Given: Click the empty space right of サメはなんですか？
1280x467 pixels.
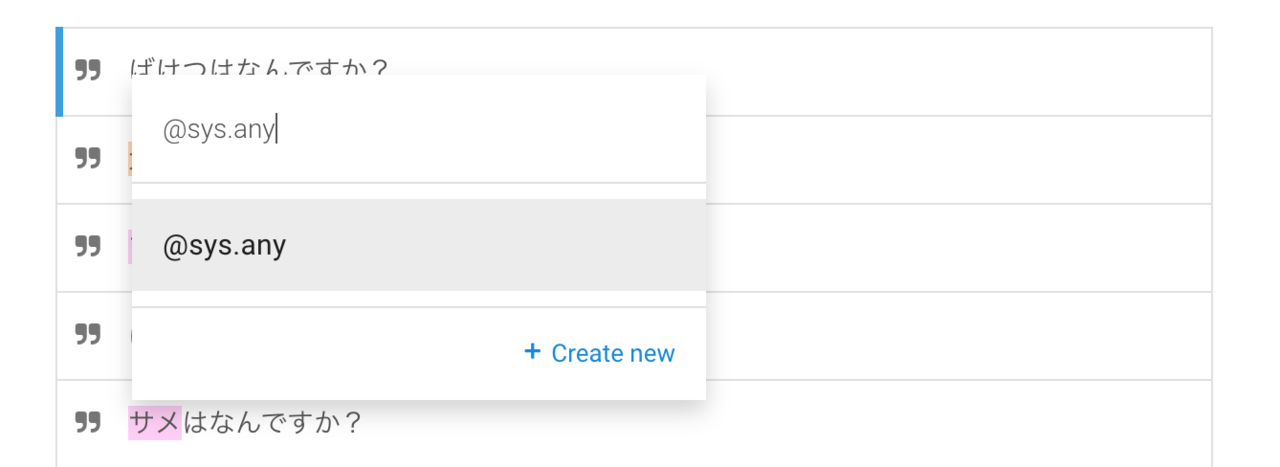Looking at the screenshot, I should pos(786,423).
